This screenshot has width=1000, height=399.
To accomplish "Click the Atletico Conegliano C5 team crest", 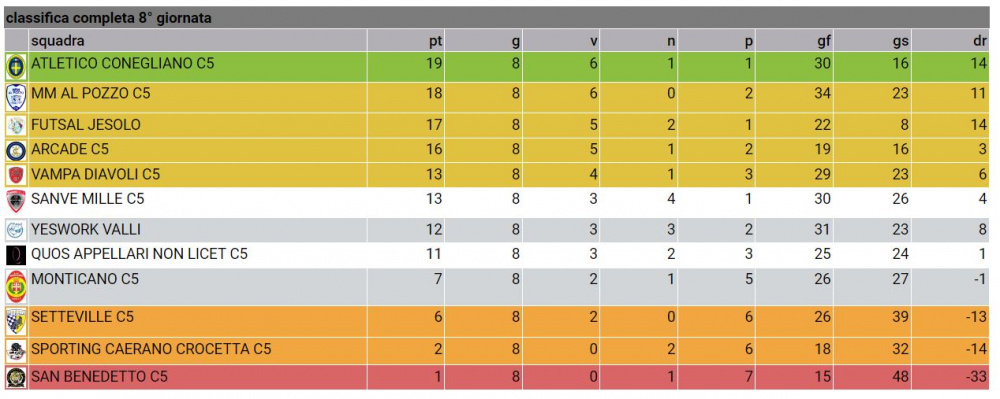I will [16, 67].
